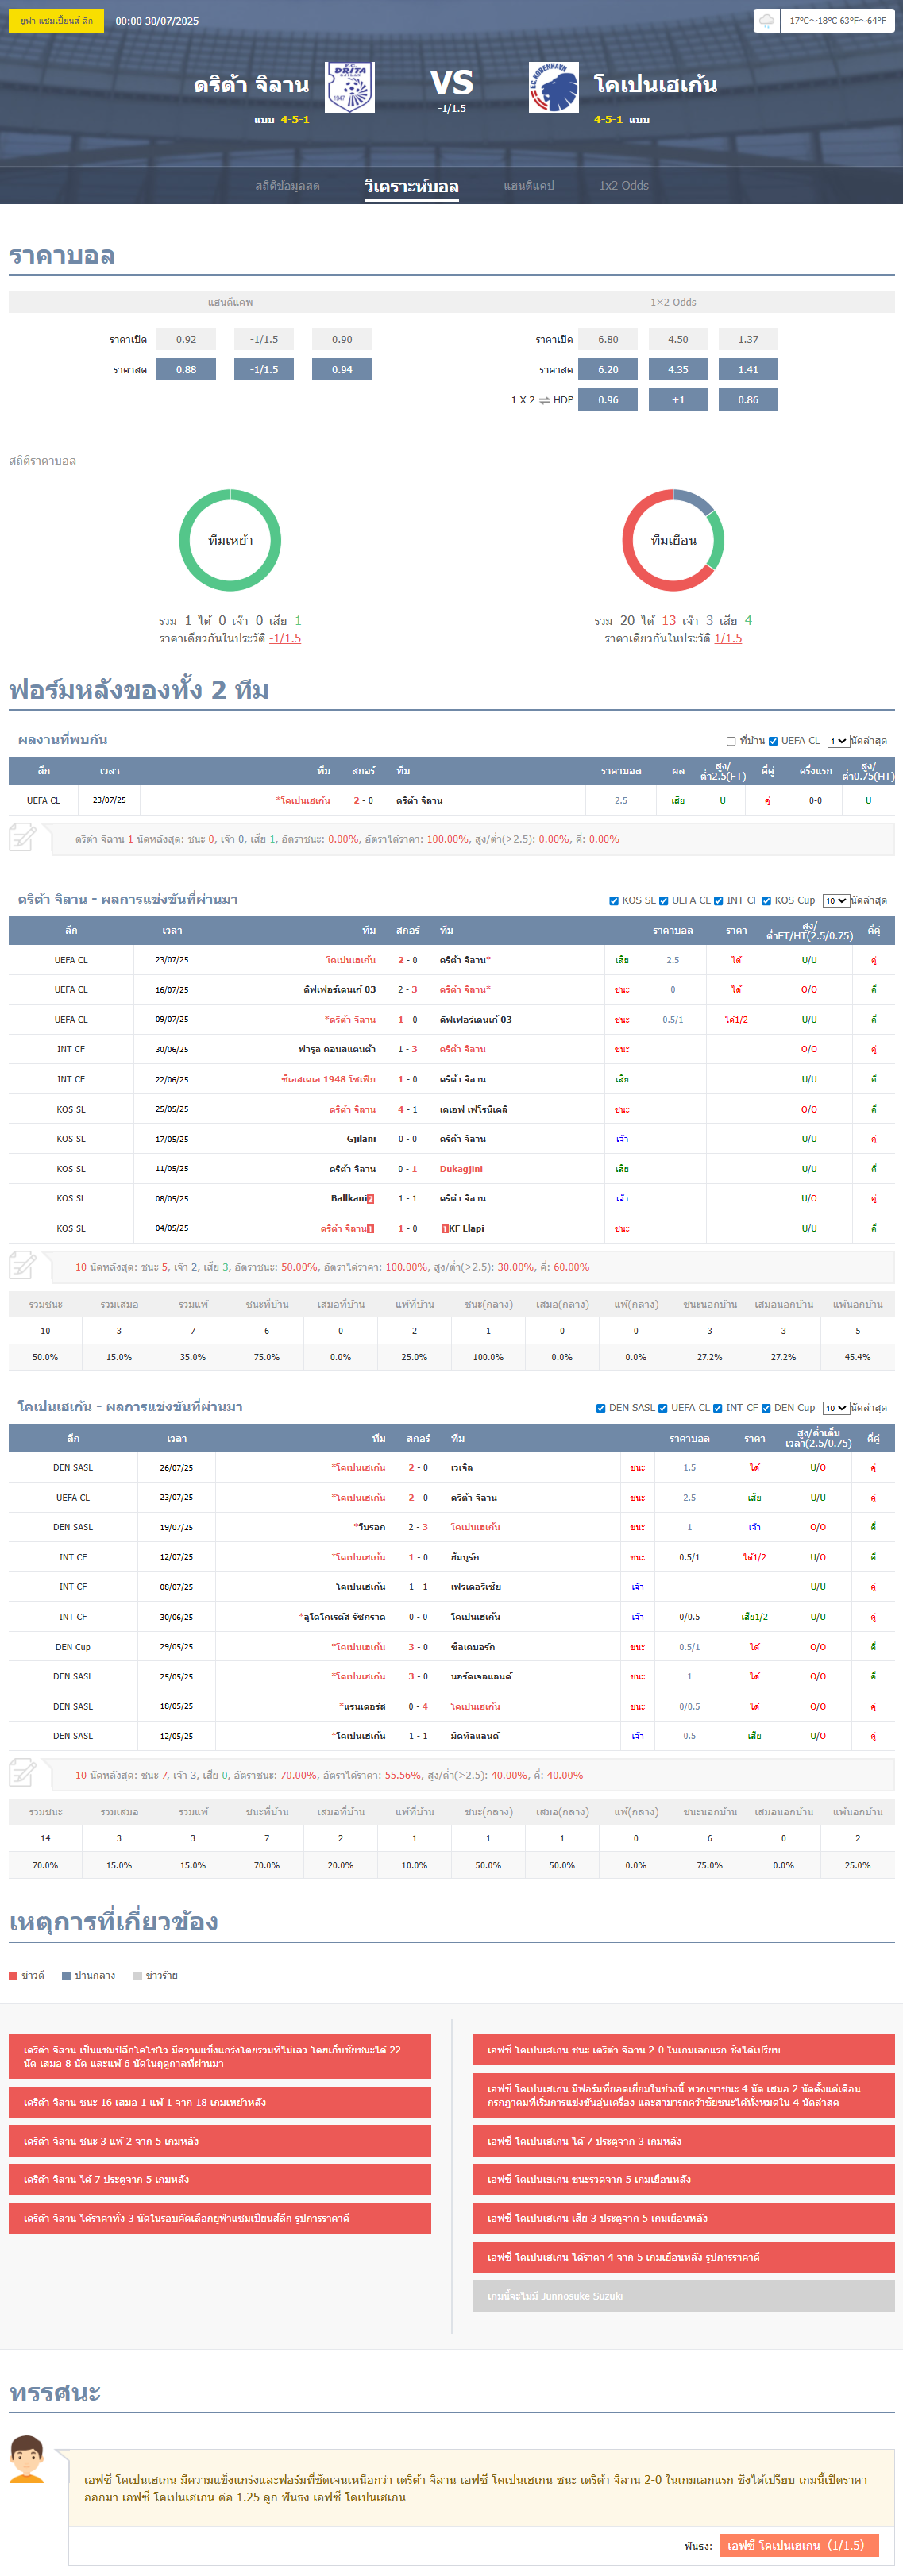Uncheck the KOS Cup filter

[766, 901]
